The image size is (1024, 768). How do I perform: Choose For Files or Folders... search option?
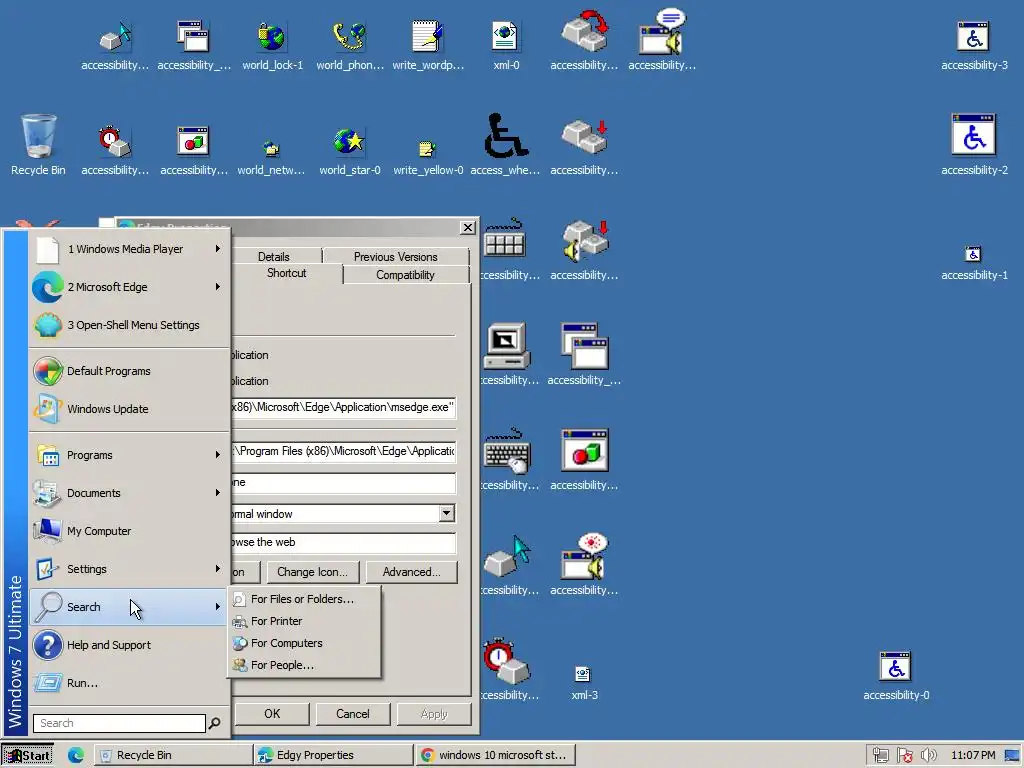click(x=304, y=599)
